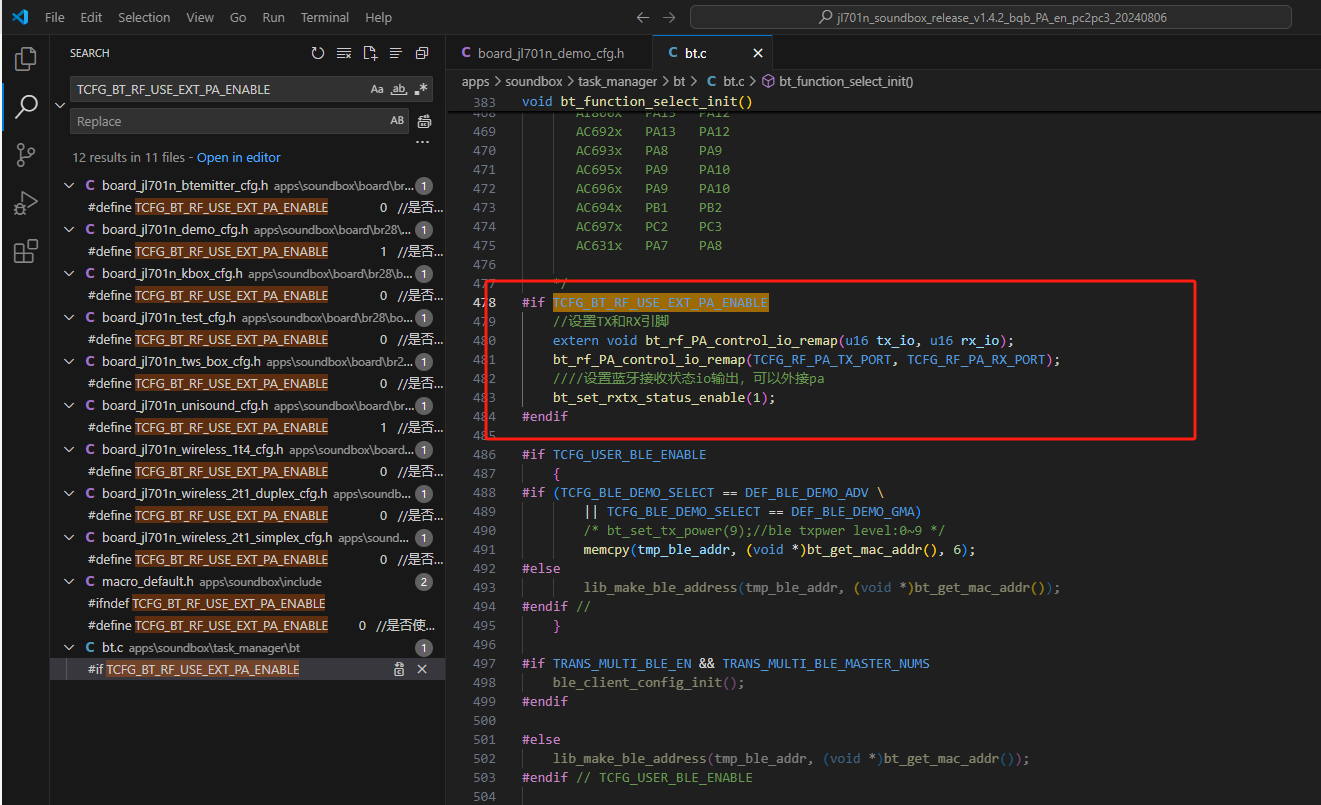Click the Search magnifier icon in activity bar
The image size is (1321, 805).
pyautogui.click(x=26, y=106)
